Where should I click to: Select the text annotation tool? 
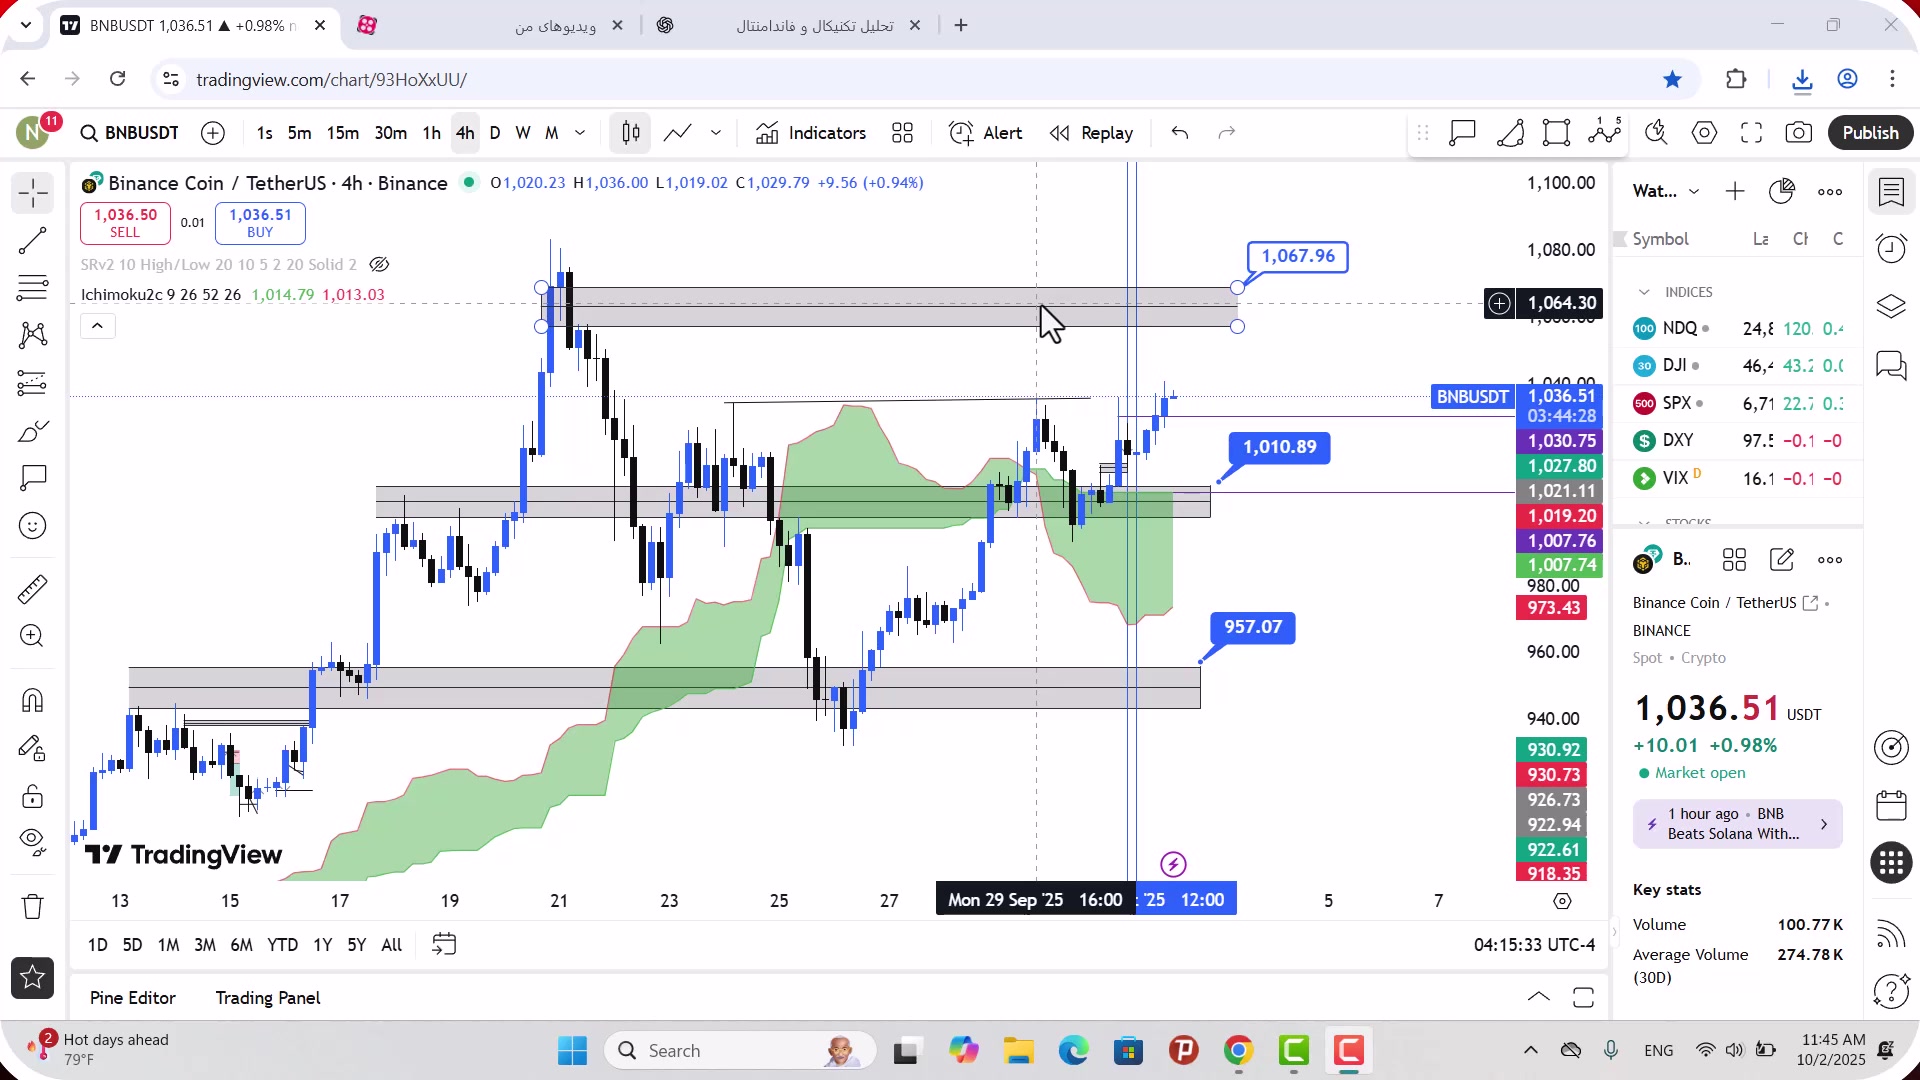click(x=33, y=478)
